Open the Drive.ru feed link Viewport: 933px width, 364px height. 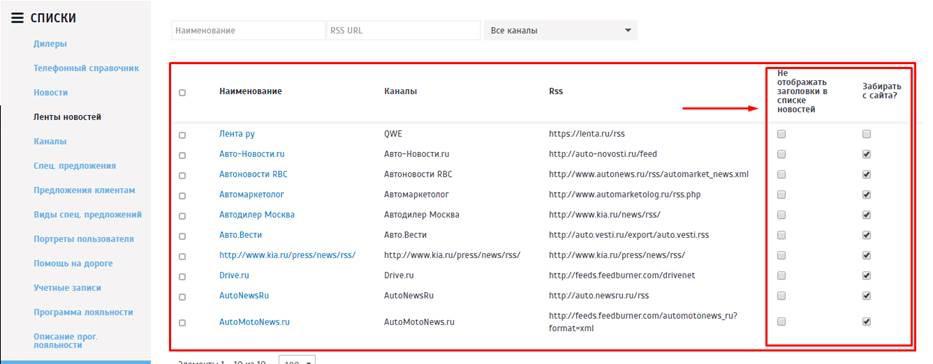pyautogui.click(x=234, y=275)
